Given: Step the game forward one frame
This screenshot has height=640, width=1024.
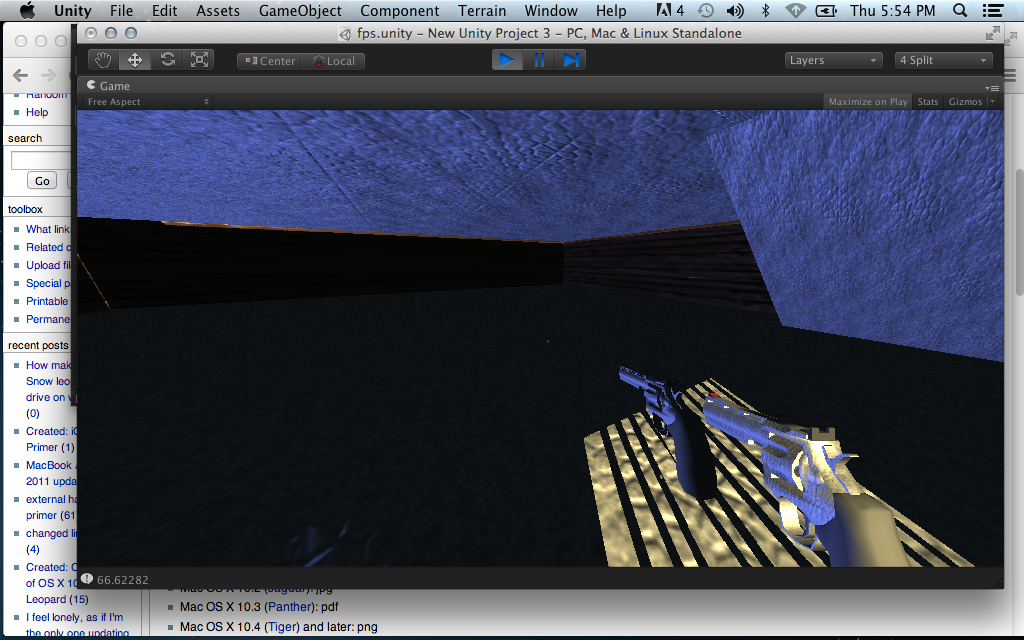Looking at the screenshot, I should [571, 60].
